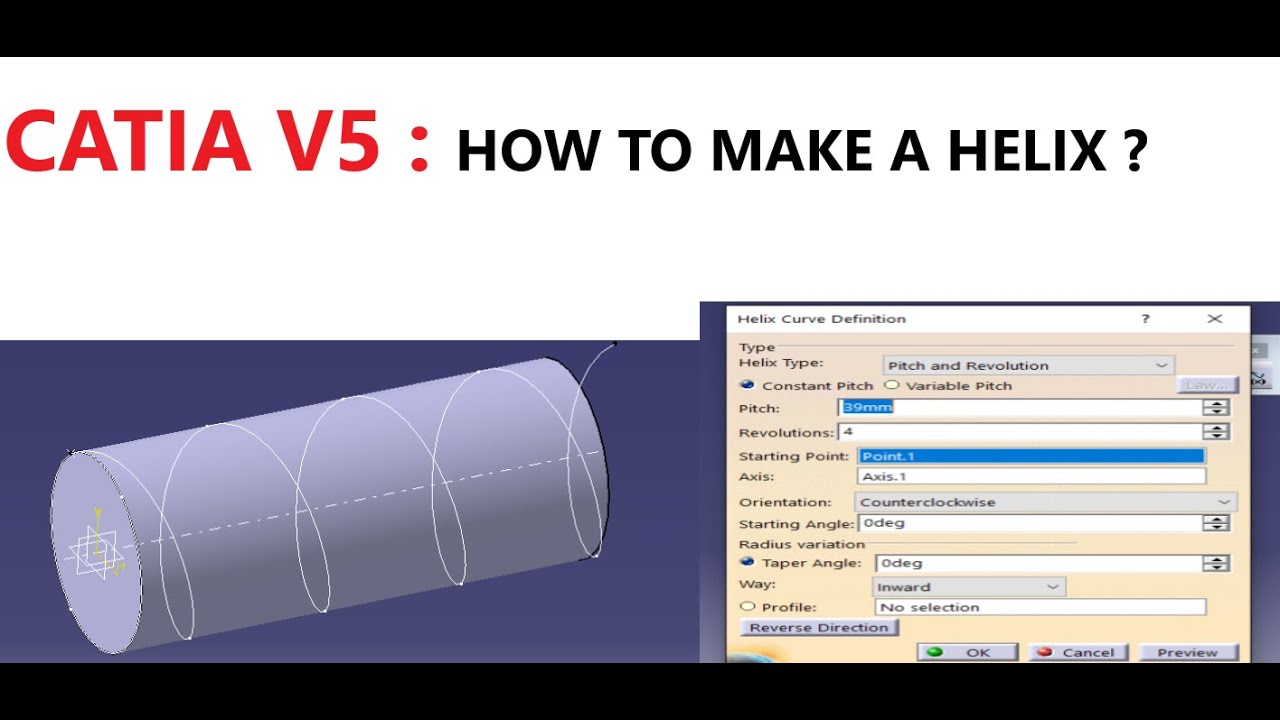Decrease Revolutions with the down spinner arrow
The image size is (1280, 720).
pos(1216,437)
